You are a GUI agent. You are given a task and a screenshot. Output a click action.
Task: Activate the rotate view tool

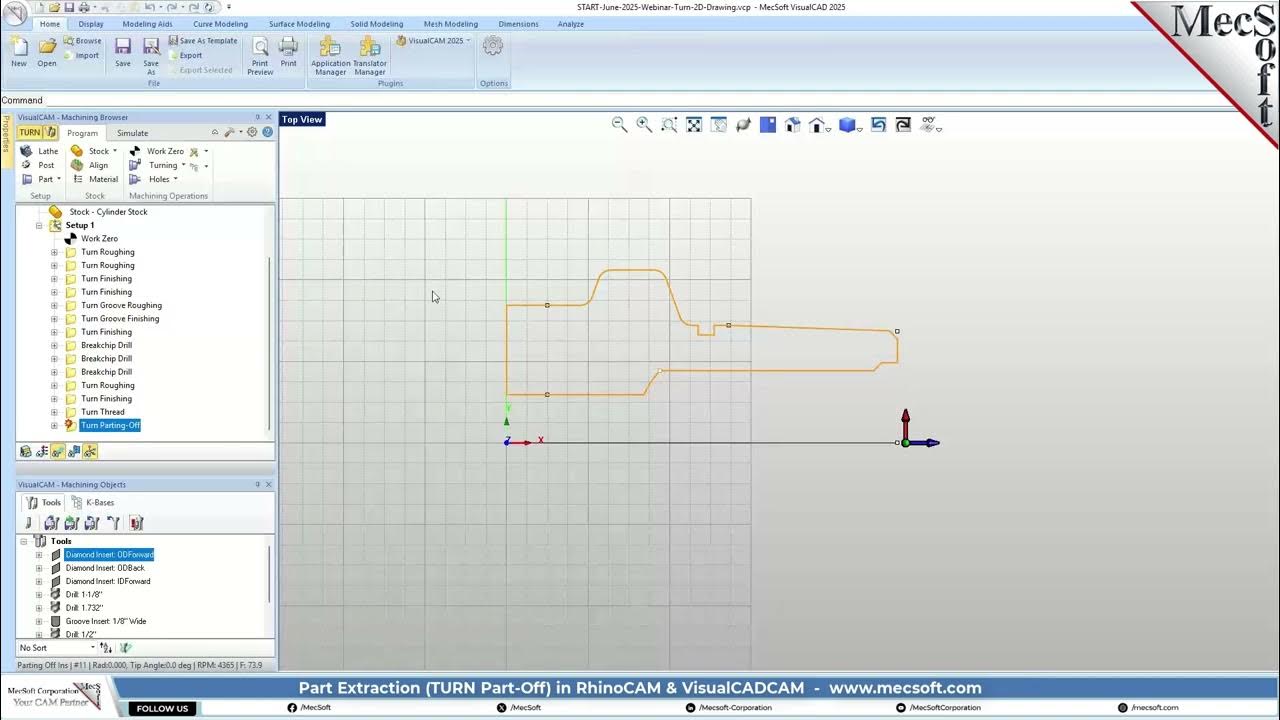(x=743, y=125)
